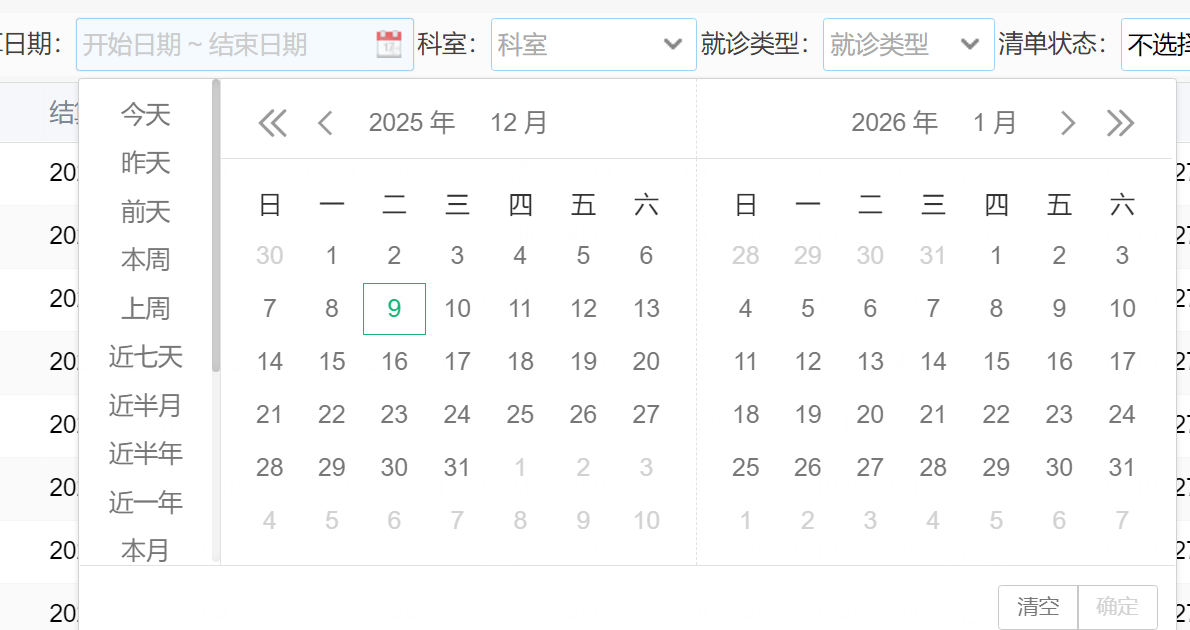Screen dimensions: 1190x630
Task: Select the 近半年 quick range
Action: click(146, 453)
